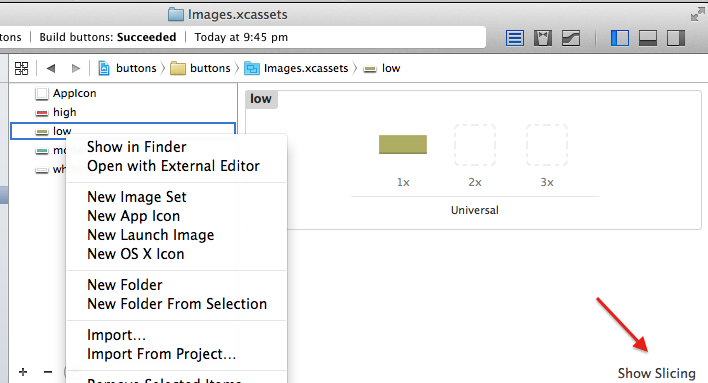Open the low breadcrumb item
Image resolution: width=708 pixels, height=383 pixels.
click(382, 68)
